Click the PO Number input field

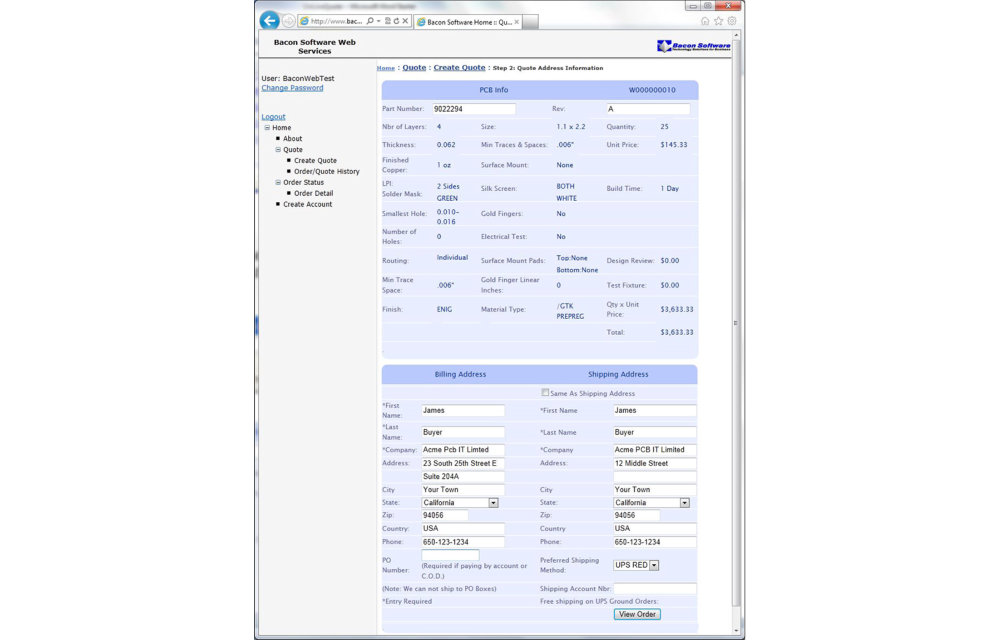(450, 555)
